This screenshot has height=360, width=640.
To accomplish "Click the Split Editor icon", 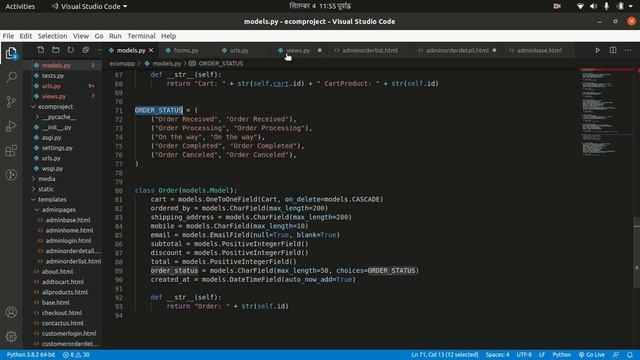I will tap(613, 50).
